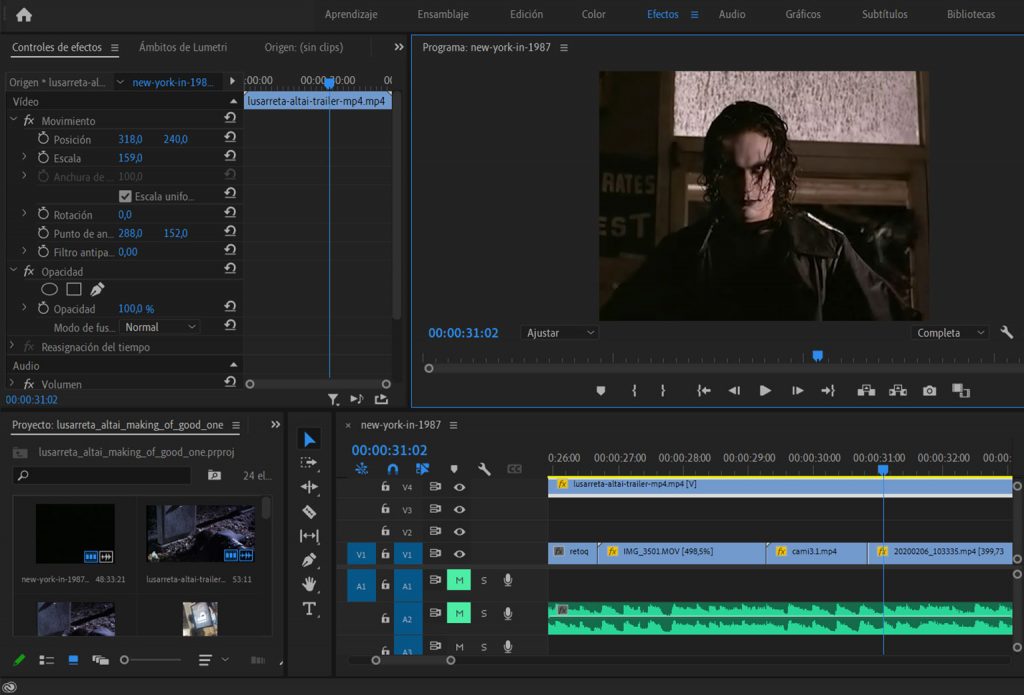Toggle Snap in timeline magnet icon
This screenshot has height=695, width=1024.
[x=392, y=469]
